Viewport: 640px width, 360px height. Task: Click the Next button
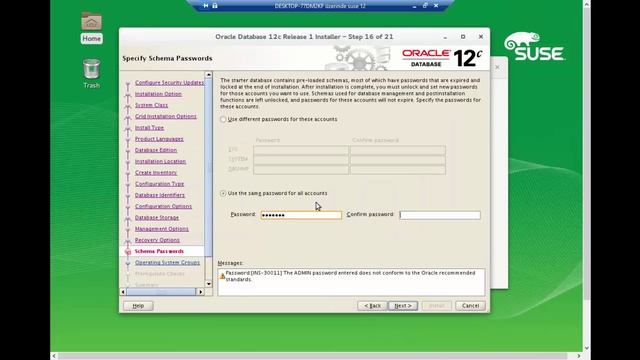pos(403,306)
